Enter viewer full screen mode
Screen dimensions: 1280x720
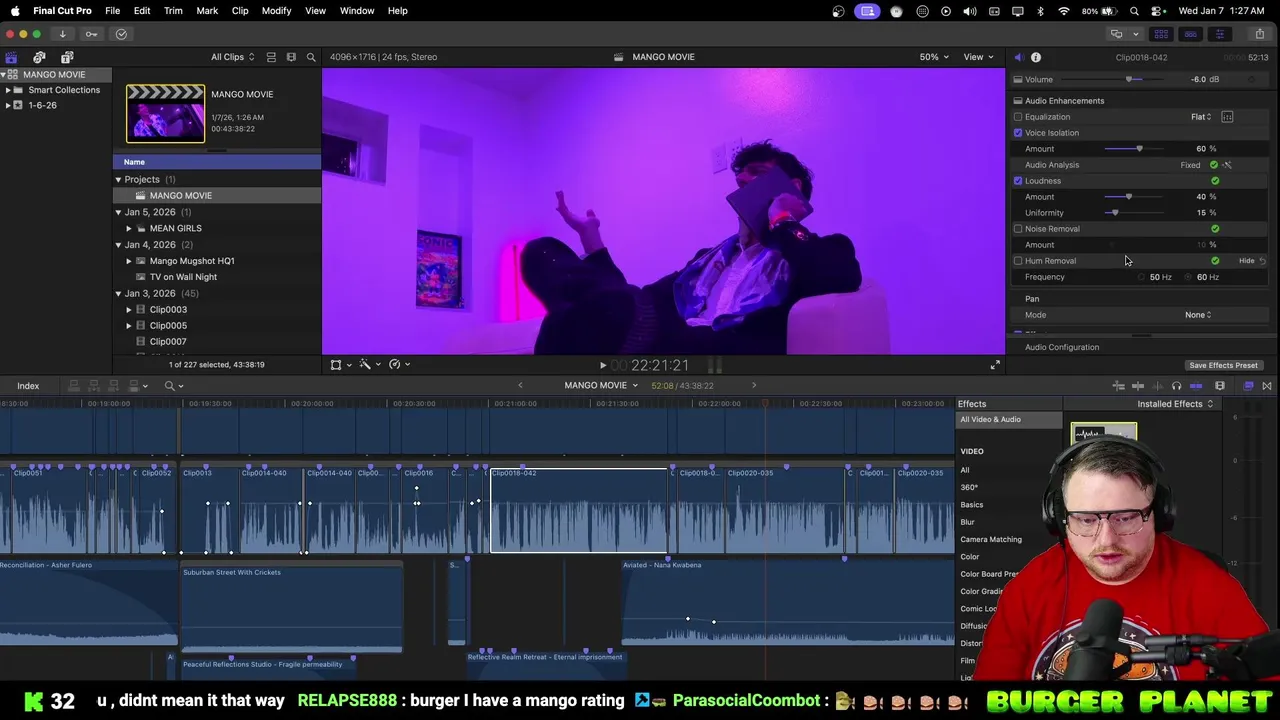(x=995, y=366)
